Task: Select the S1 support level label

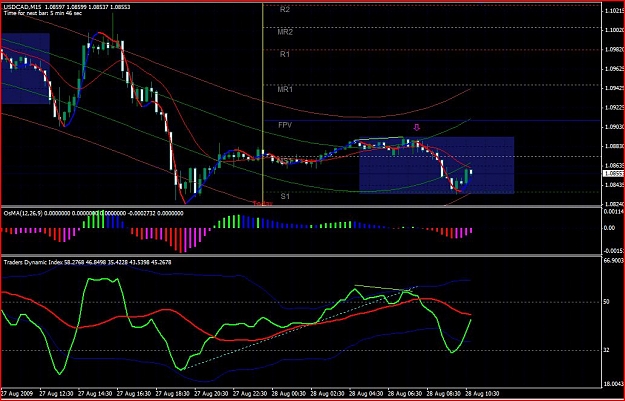Action: [x=285, y=196]
